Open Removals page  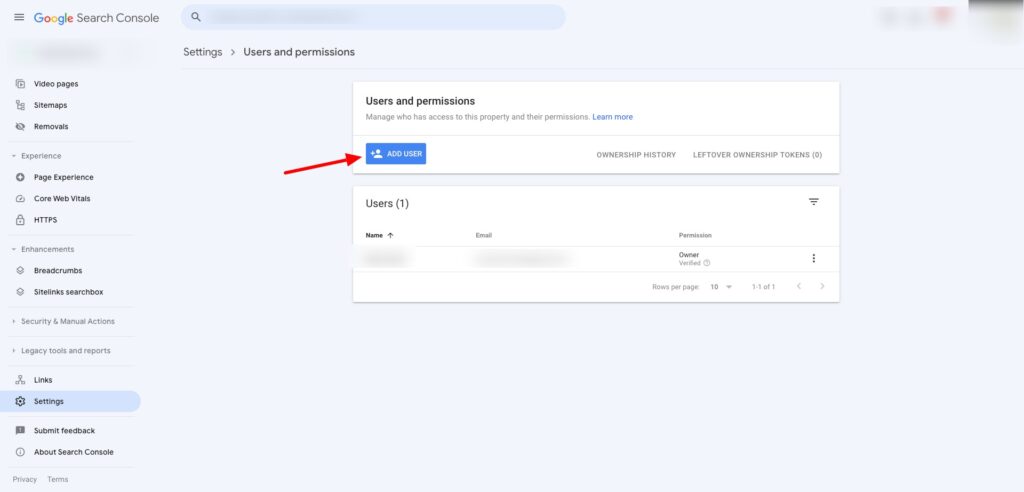click(x=51, y=127)
